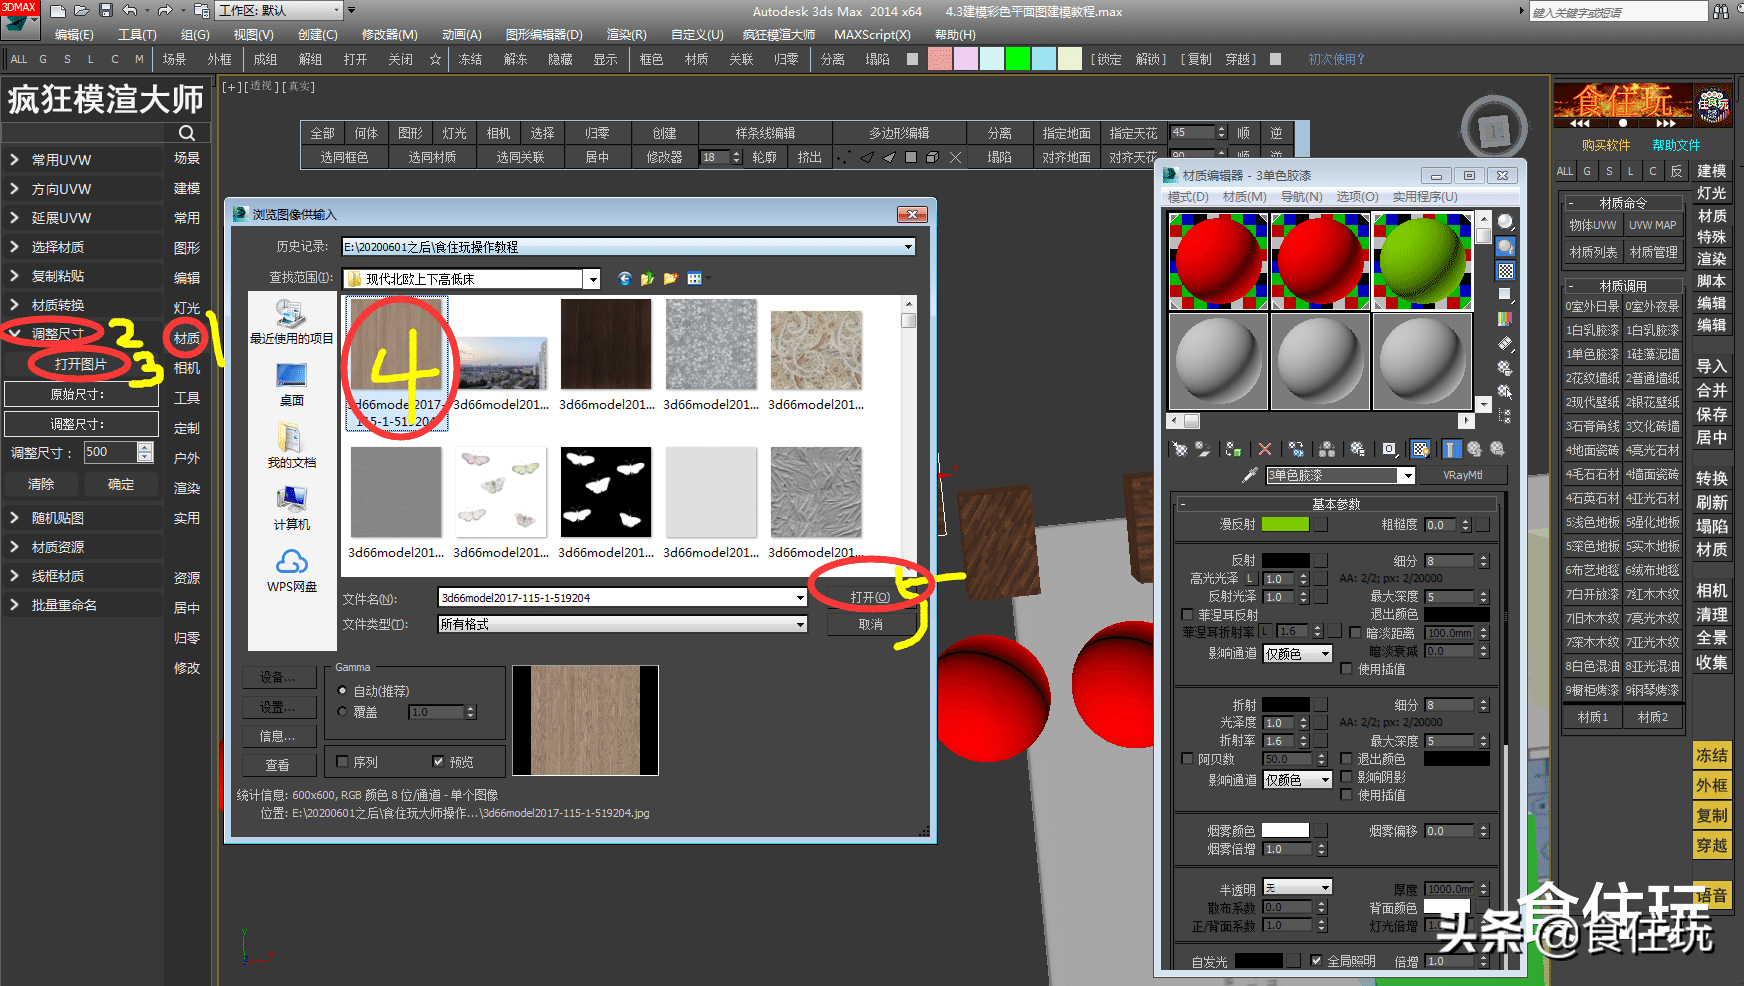1744x986 pixels.
Task: Click the 打开(O) button in dialog
Action: point(870,597)
